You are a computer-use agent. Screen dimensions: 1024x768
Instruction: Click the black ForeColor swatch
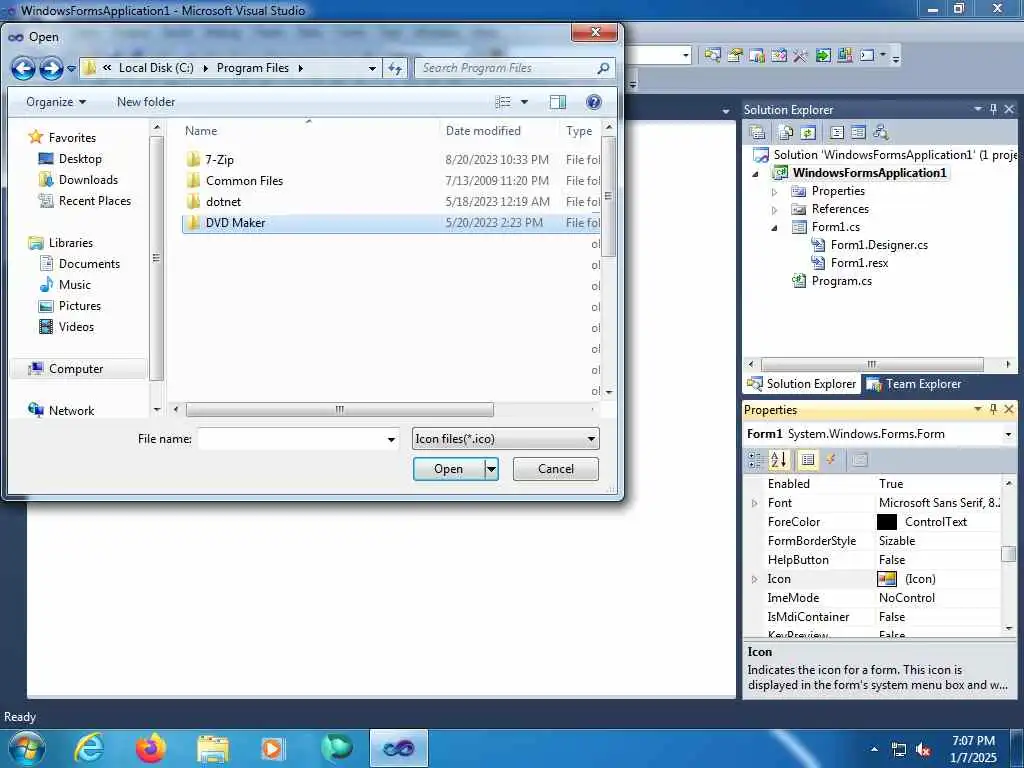[886, 522]
